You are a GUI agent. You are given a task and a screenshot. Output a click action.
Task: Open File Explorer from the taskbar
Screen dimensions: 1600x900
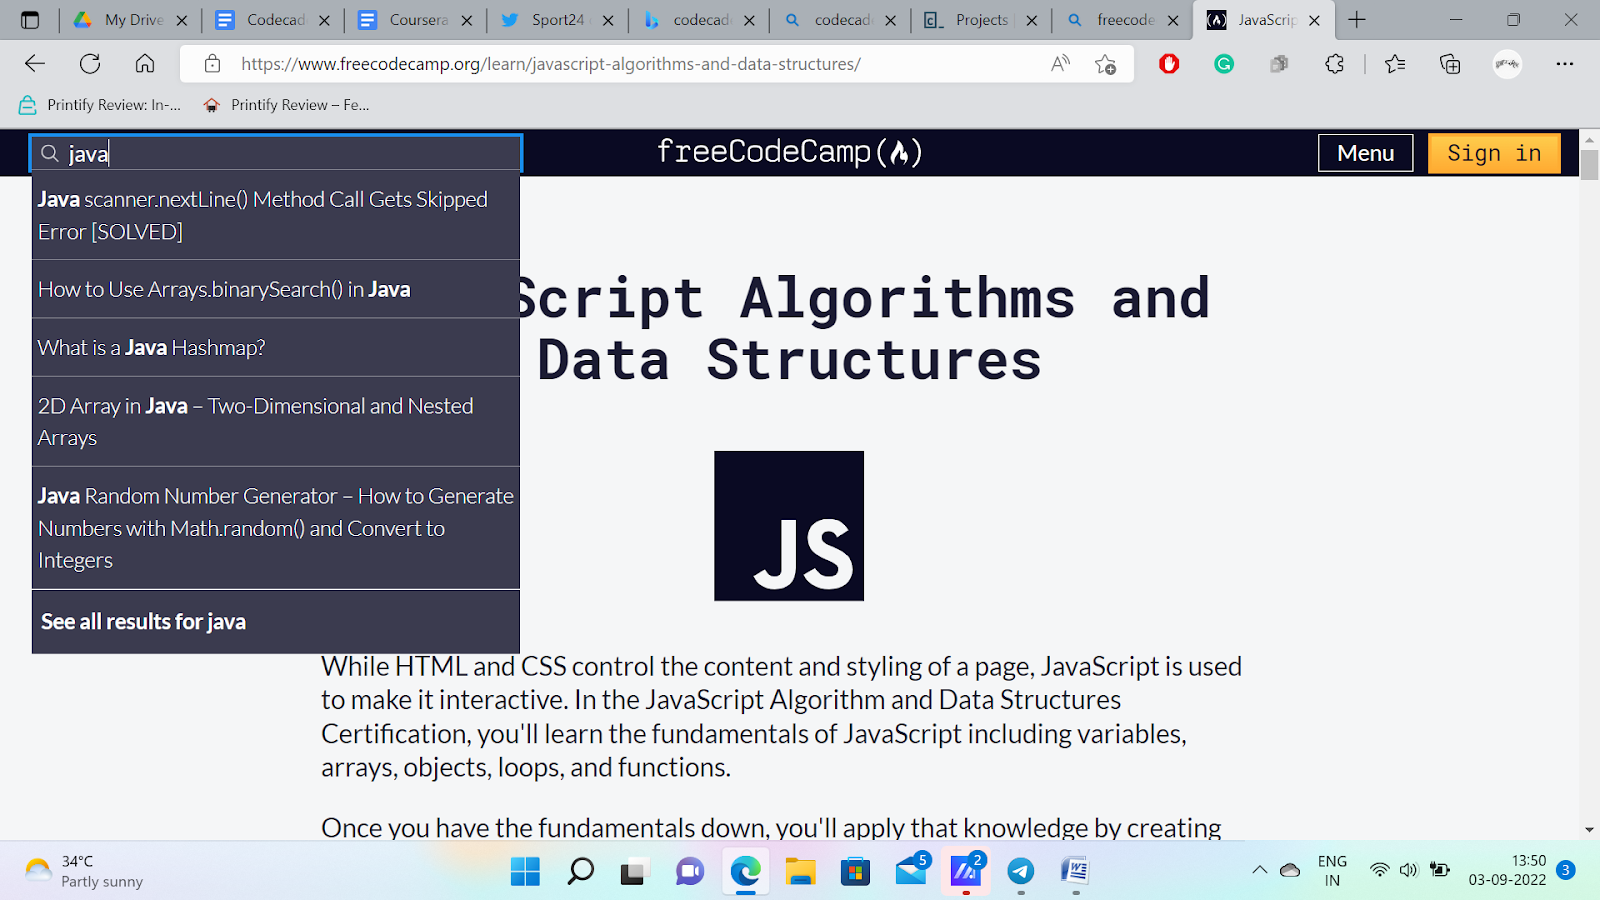click(800, 871)
